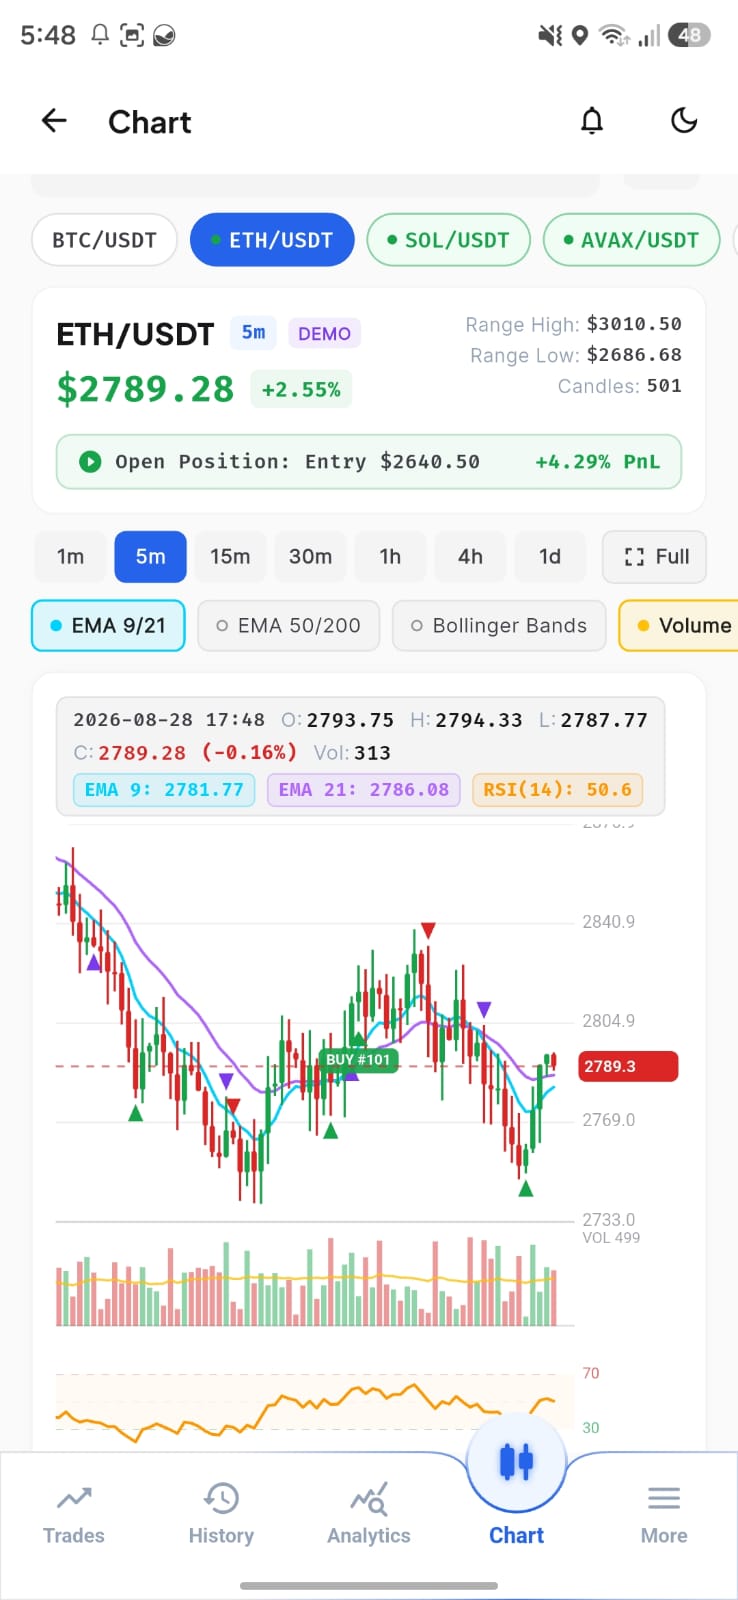738x1600 pixels.
Task: Enable the EMA 50/200 indicator
Action: 288,626
